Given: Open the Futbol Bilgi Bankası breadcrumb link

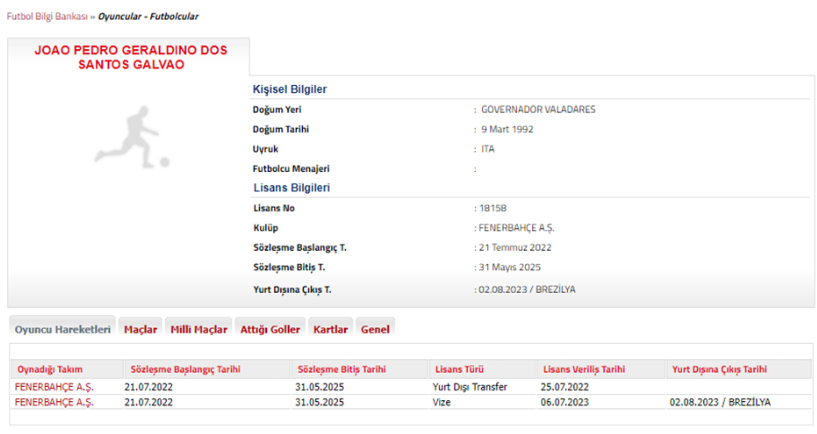Looking at the screenshot, I should point(45,17).
